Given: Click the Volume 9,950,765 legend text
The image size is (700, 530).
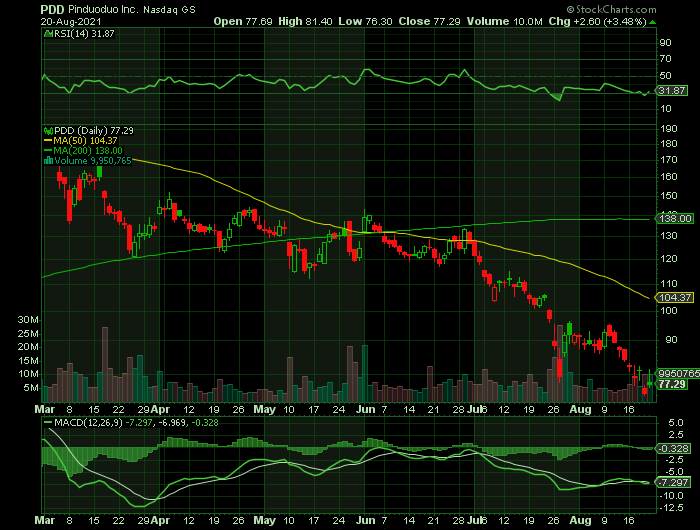Looking at the screenshot, I should [x=93, y=161].
